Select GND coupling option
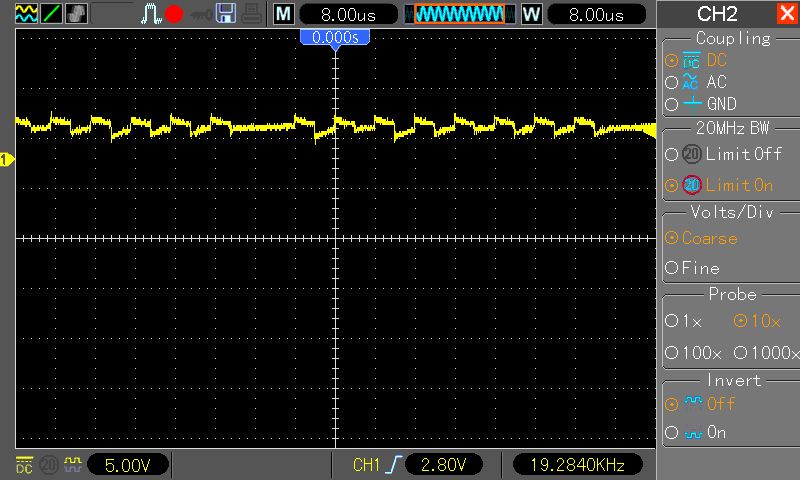 (719, 104)
